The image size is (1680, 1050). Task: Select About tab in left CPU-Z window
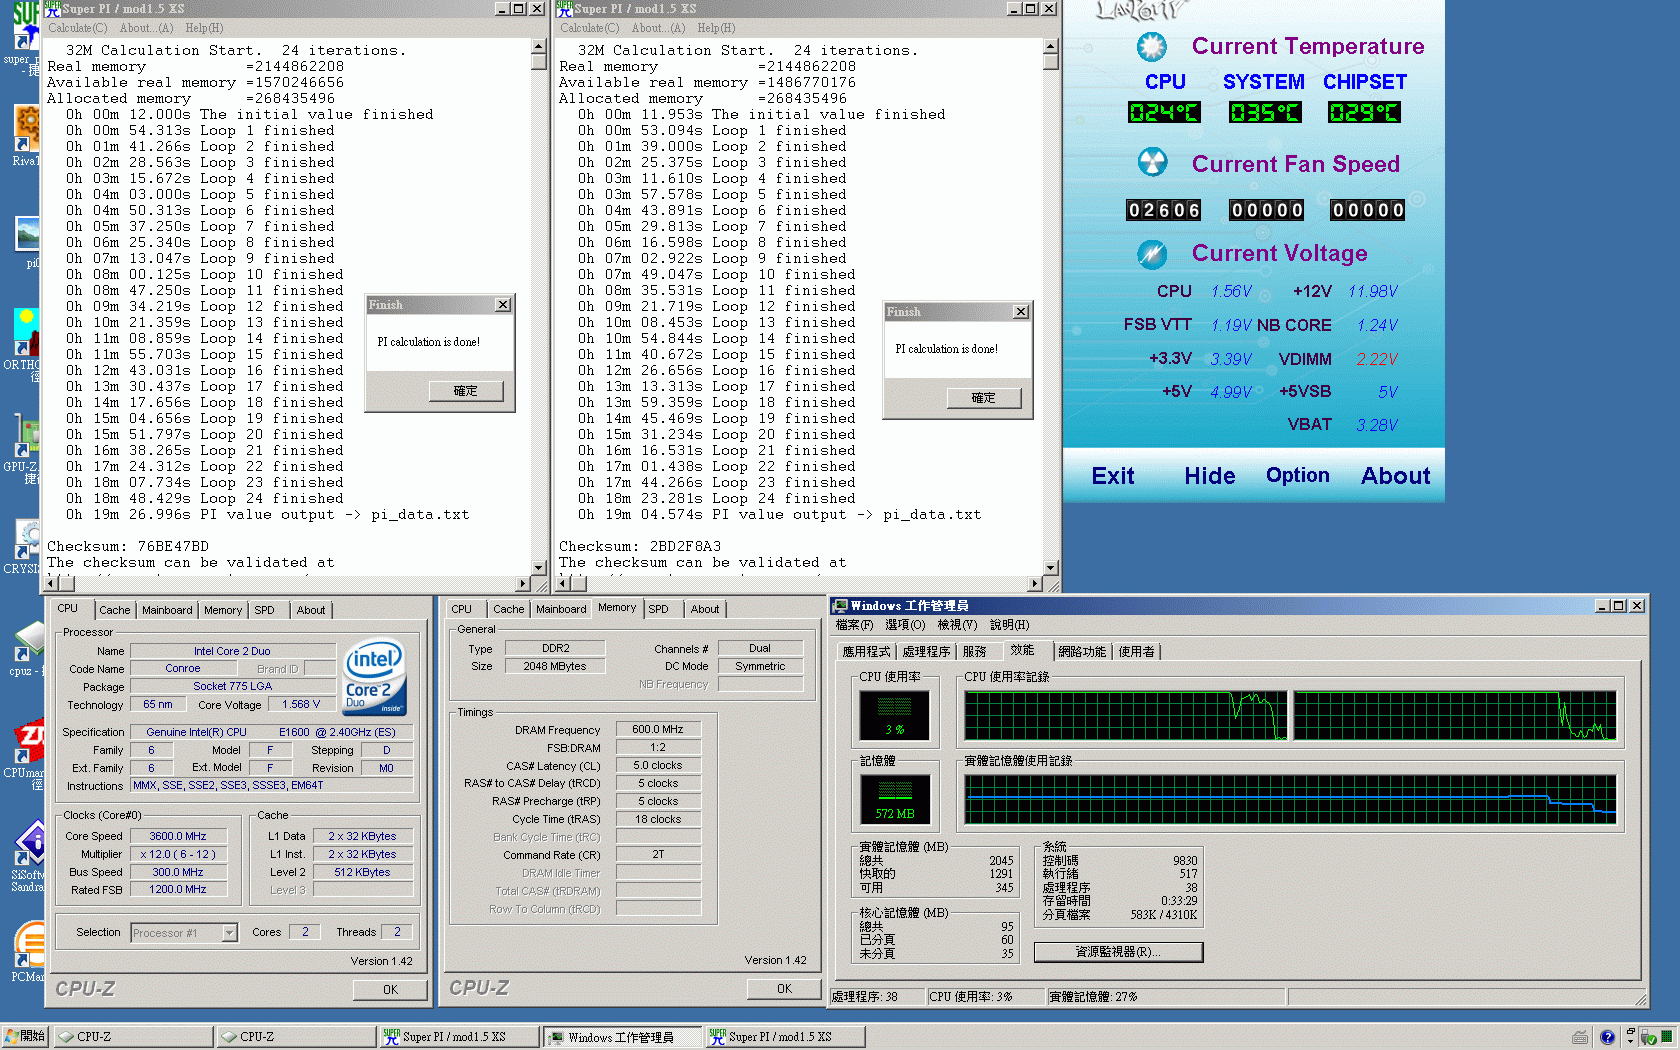pos(311,610)
